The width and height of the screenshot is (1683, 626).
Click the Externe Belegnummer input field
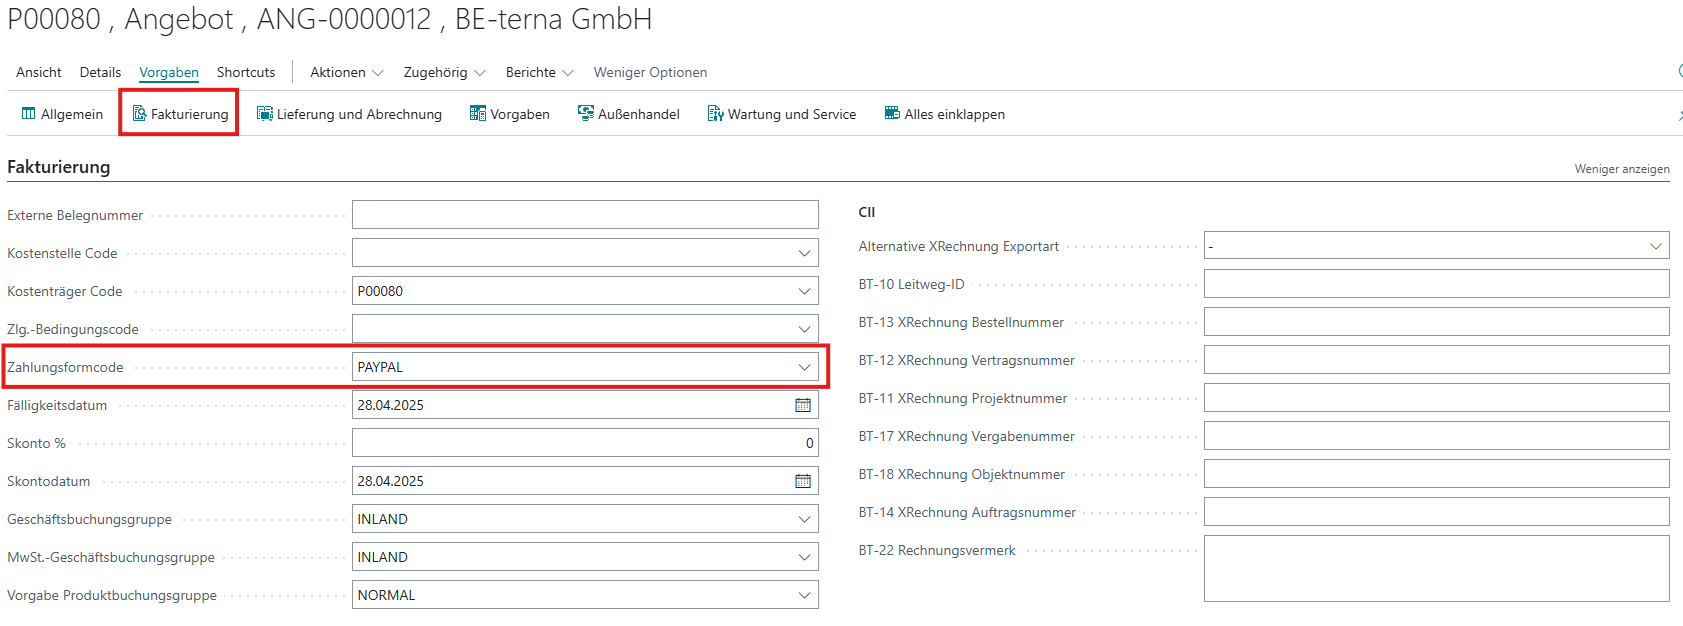click(x=585, y=215)
